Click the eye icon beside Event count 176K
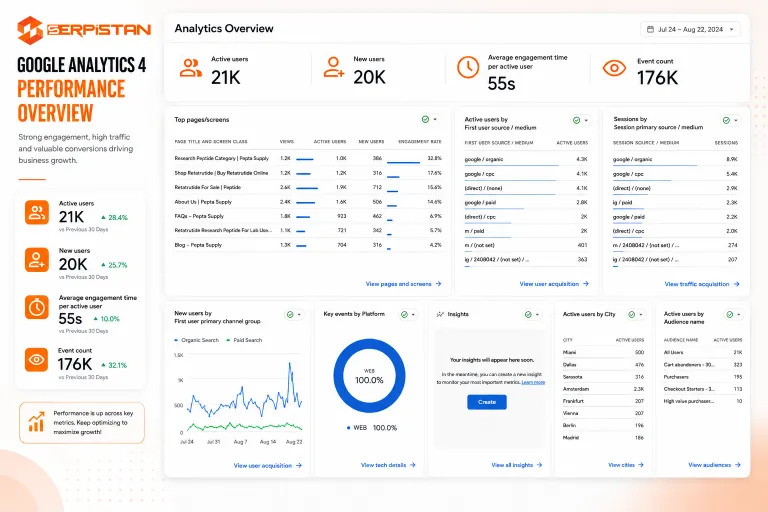 [x=614, y=68]
